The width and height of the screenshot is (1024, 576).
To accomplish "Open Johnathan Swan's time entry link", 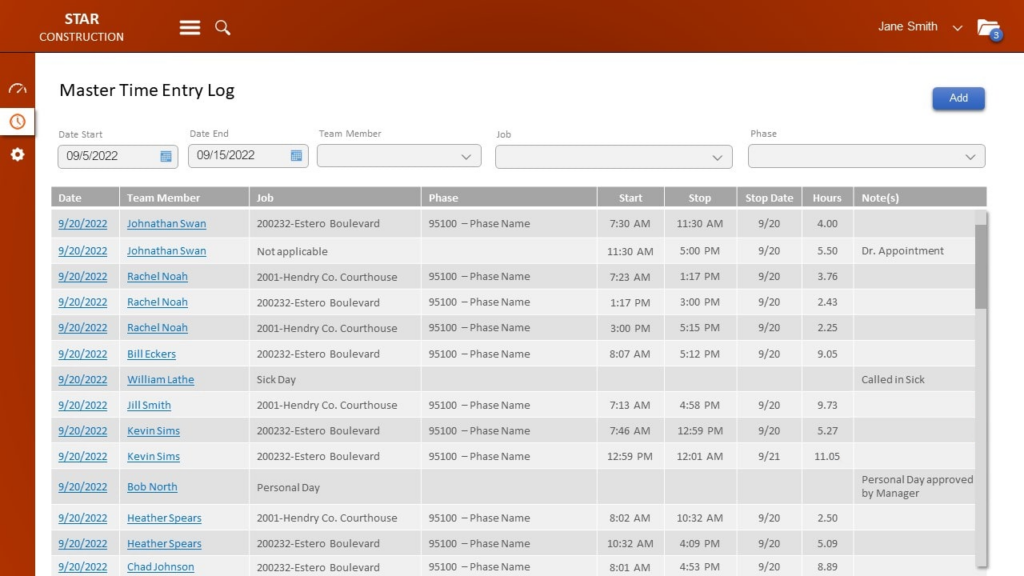I will click(166, 224).
